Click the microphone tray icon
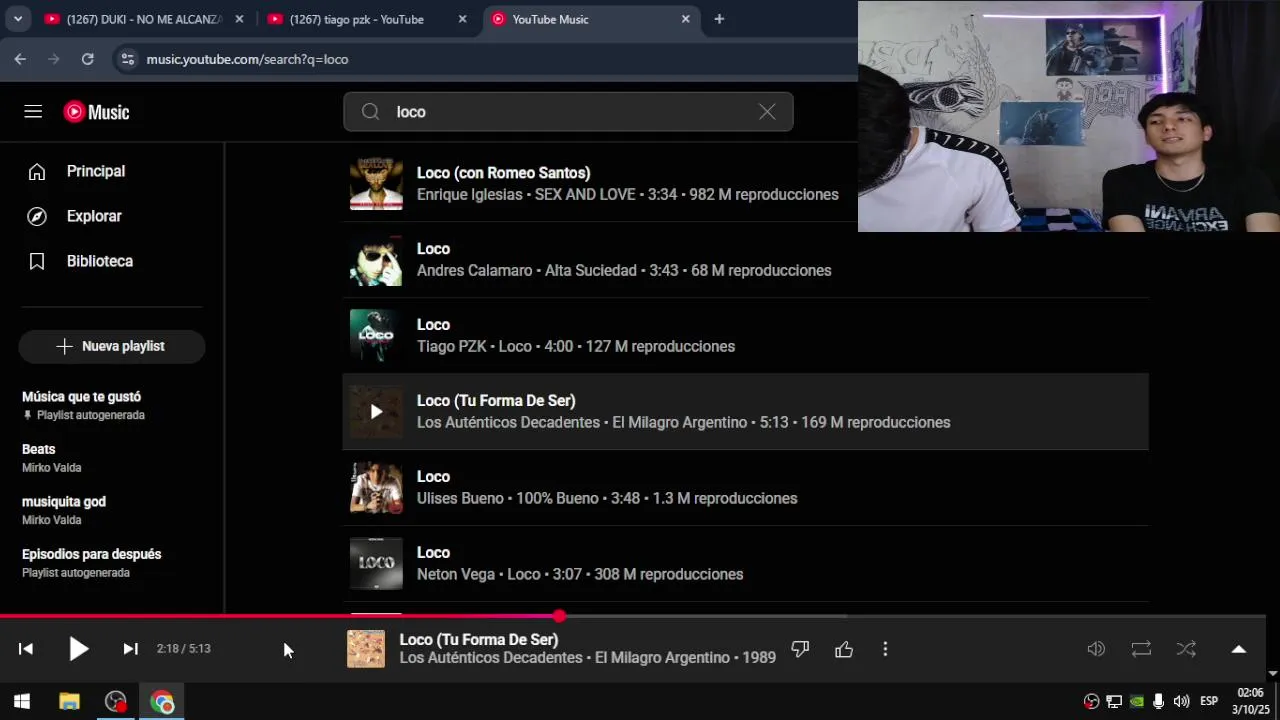The height and width of the screenshot is (720, 1280). point(1158,702)
